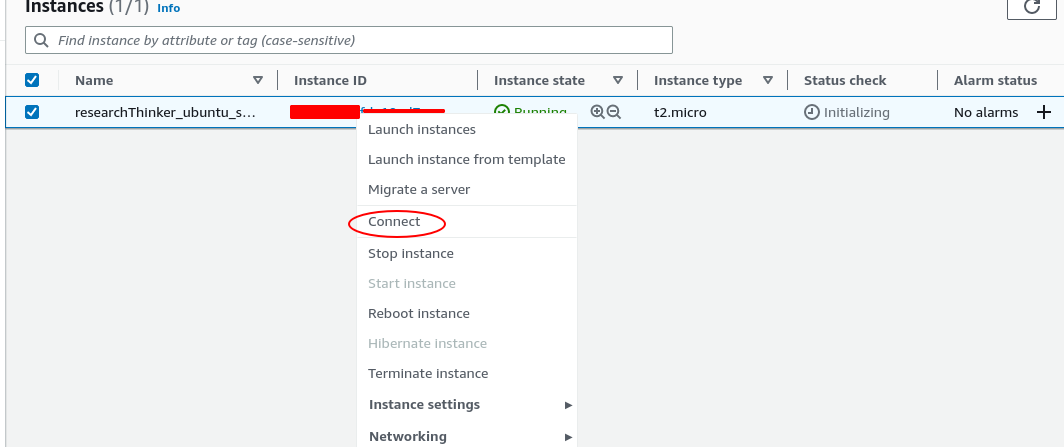The width and height of the screenshot is (1064, 447).
Task: Click the search magnifier icon
Action: point(41,40)
